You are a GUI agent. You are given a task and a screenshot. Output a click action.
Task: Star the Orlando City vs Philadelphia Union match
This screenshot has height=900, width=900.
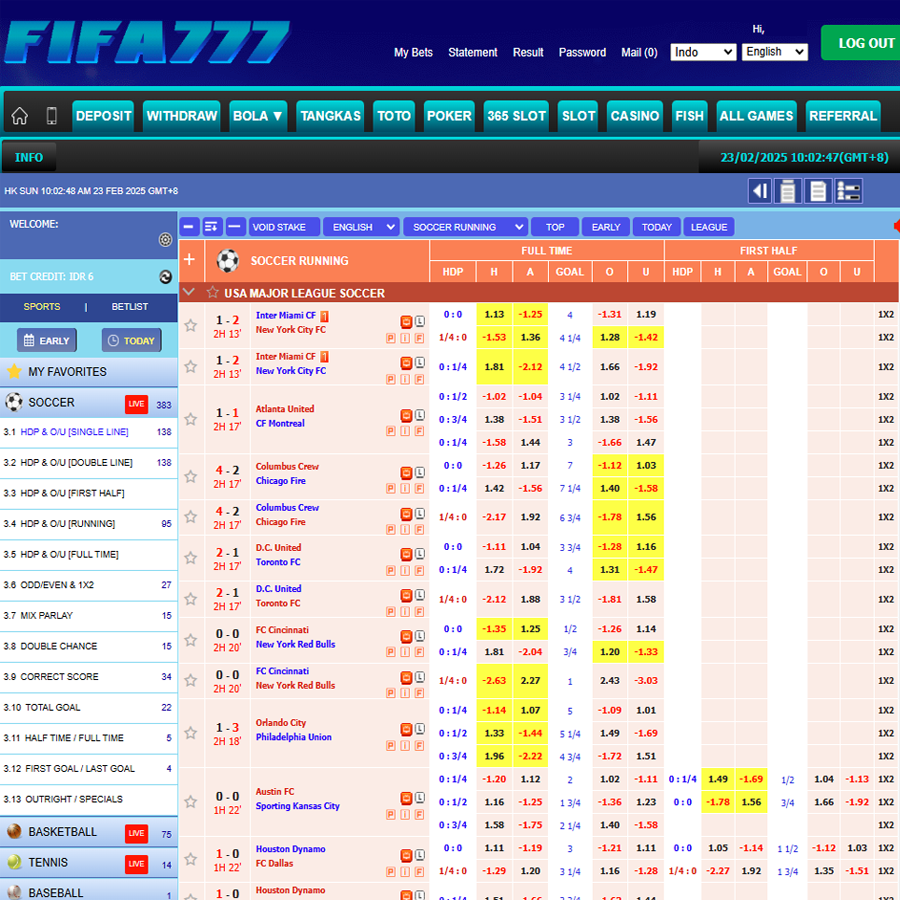(x=191, y=734)
